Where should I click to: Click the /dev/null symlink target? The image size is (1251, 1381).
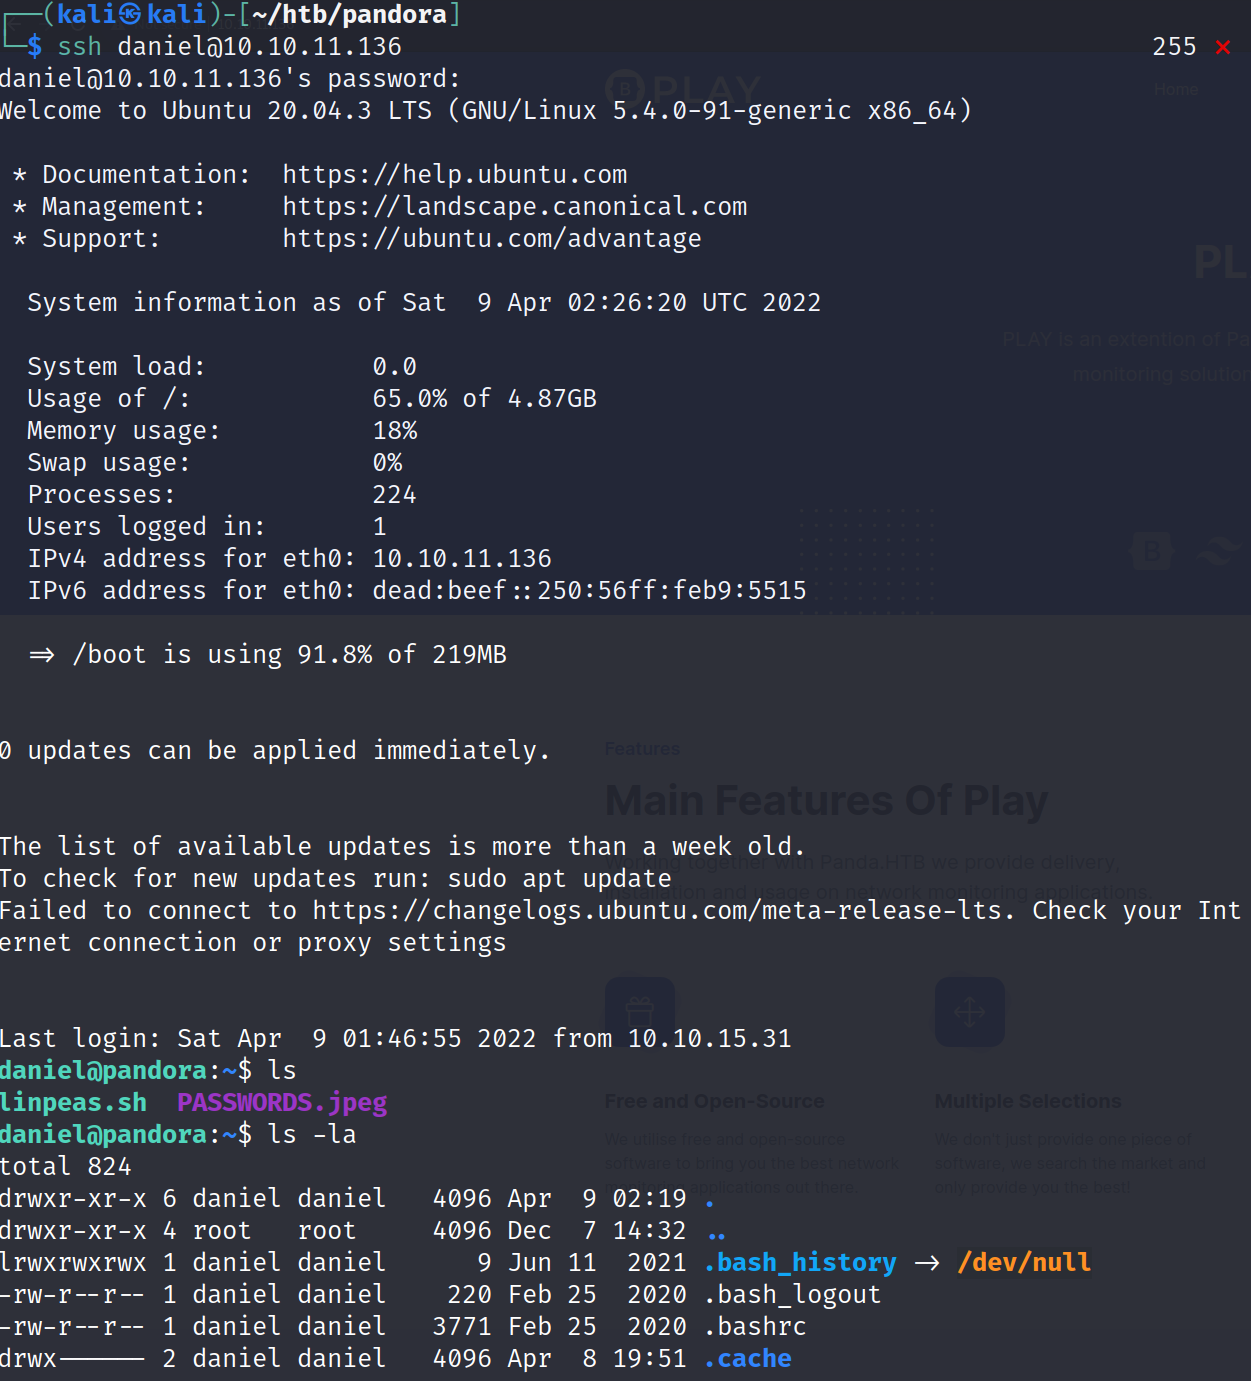click(1024, 1263)
